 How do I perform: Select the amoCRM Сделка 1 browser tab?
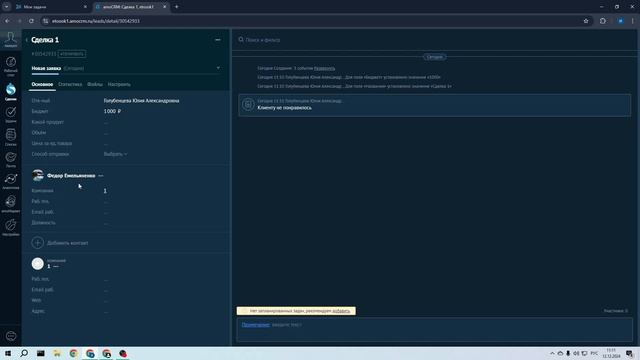[130, 7]
